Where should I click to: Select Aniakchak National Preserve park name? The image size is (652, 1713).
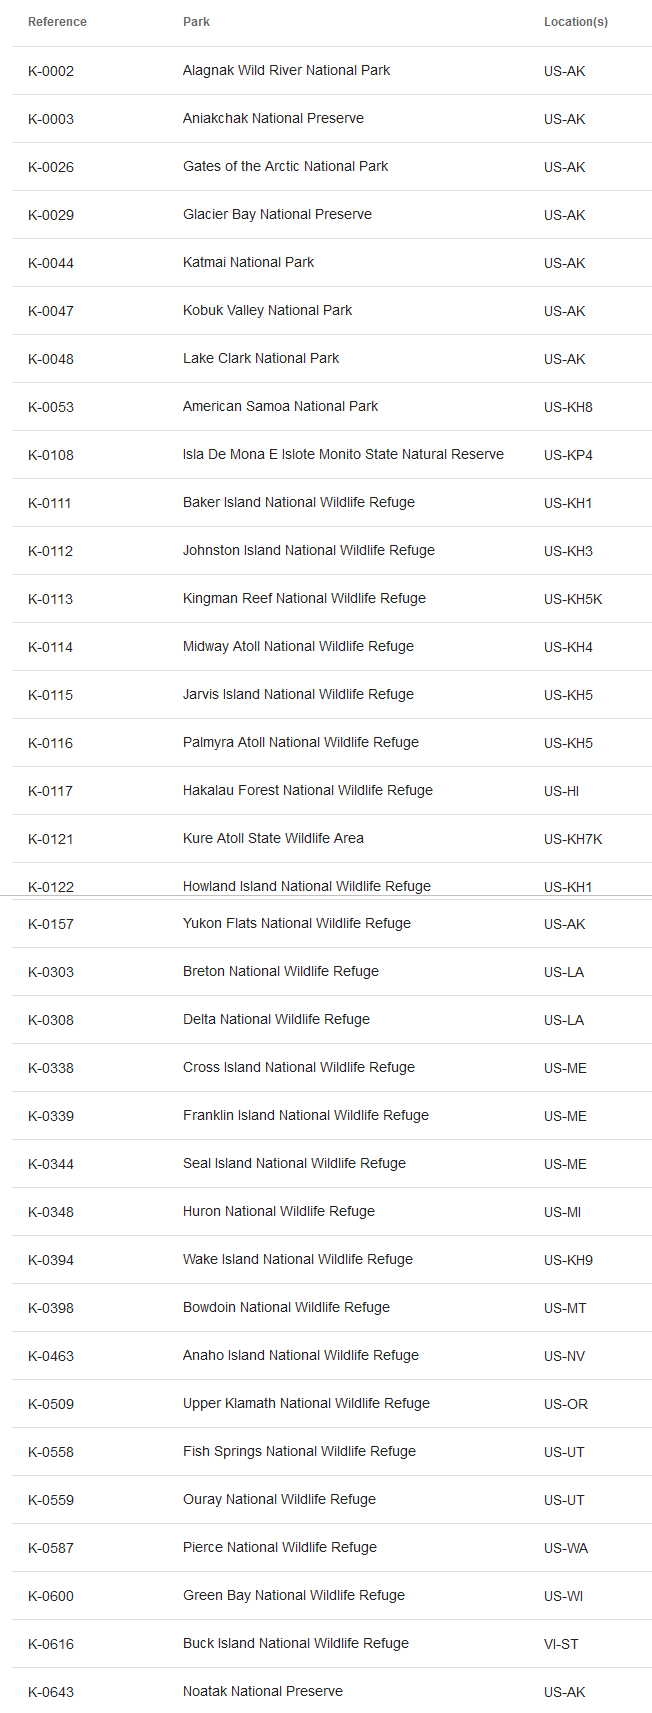pos(273,118)
